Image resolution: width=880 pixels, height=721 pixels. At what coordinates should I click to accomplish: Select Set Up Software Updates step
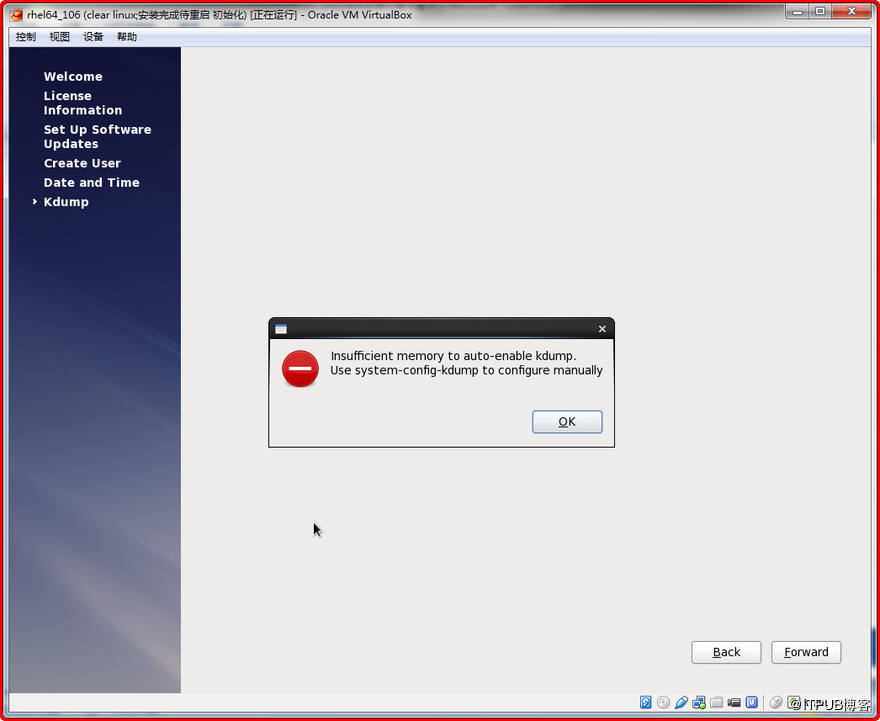pos(97,136)
